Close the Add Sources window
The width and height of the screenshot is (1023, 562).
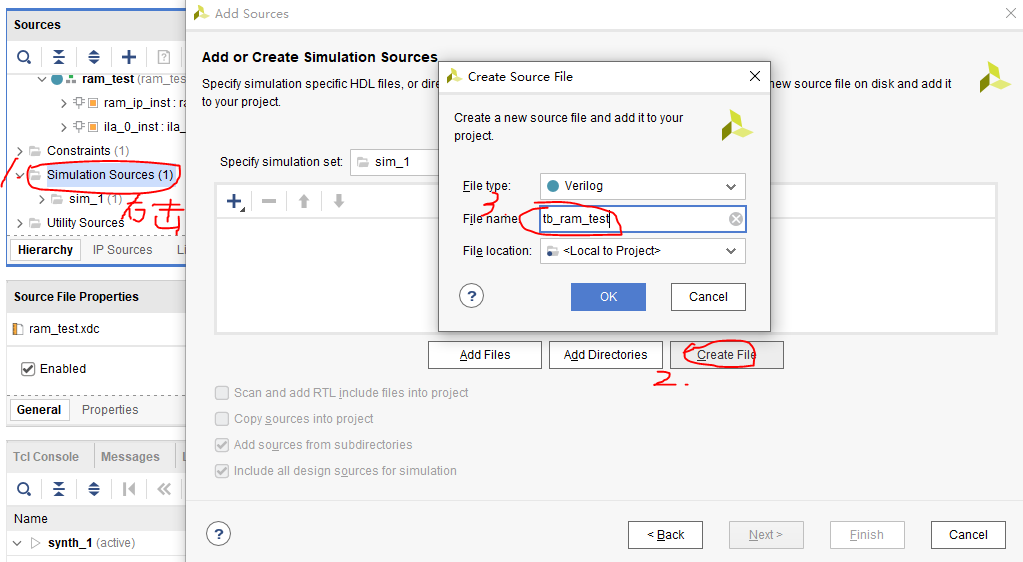(x=1011, y=13)
